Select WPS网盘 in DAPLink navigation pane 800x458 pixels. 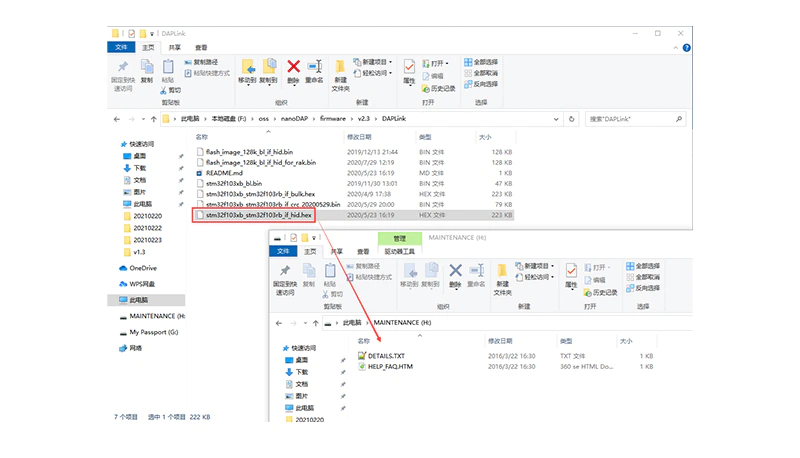(137, 284)
